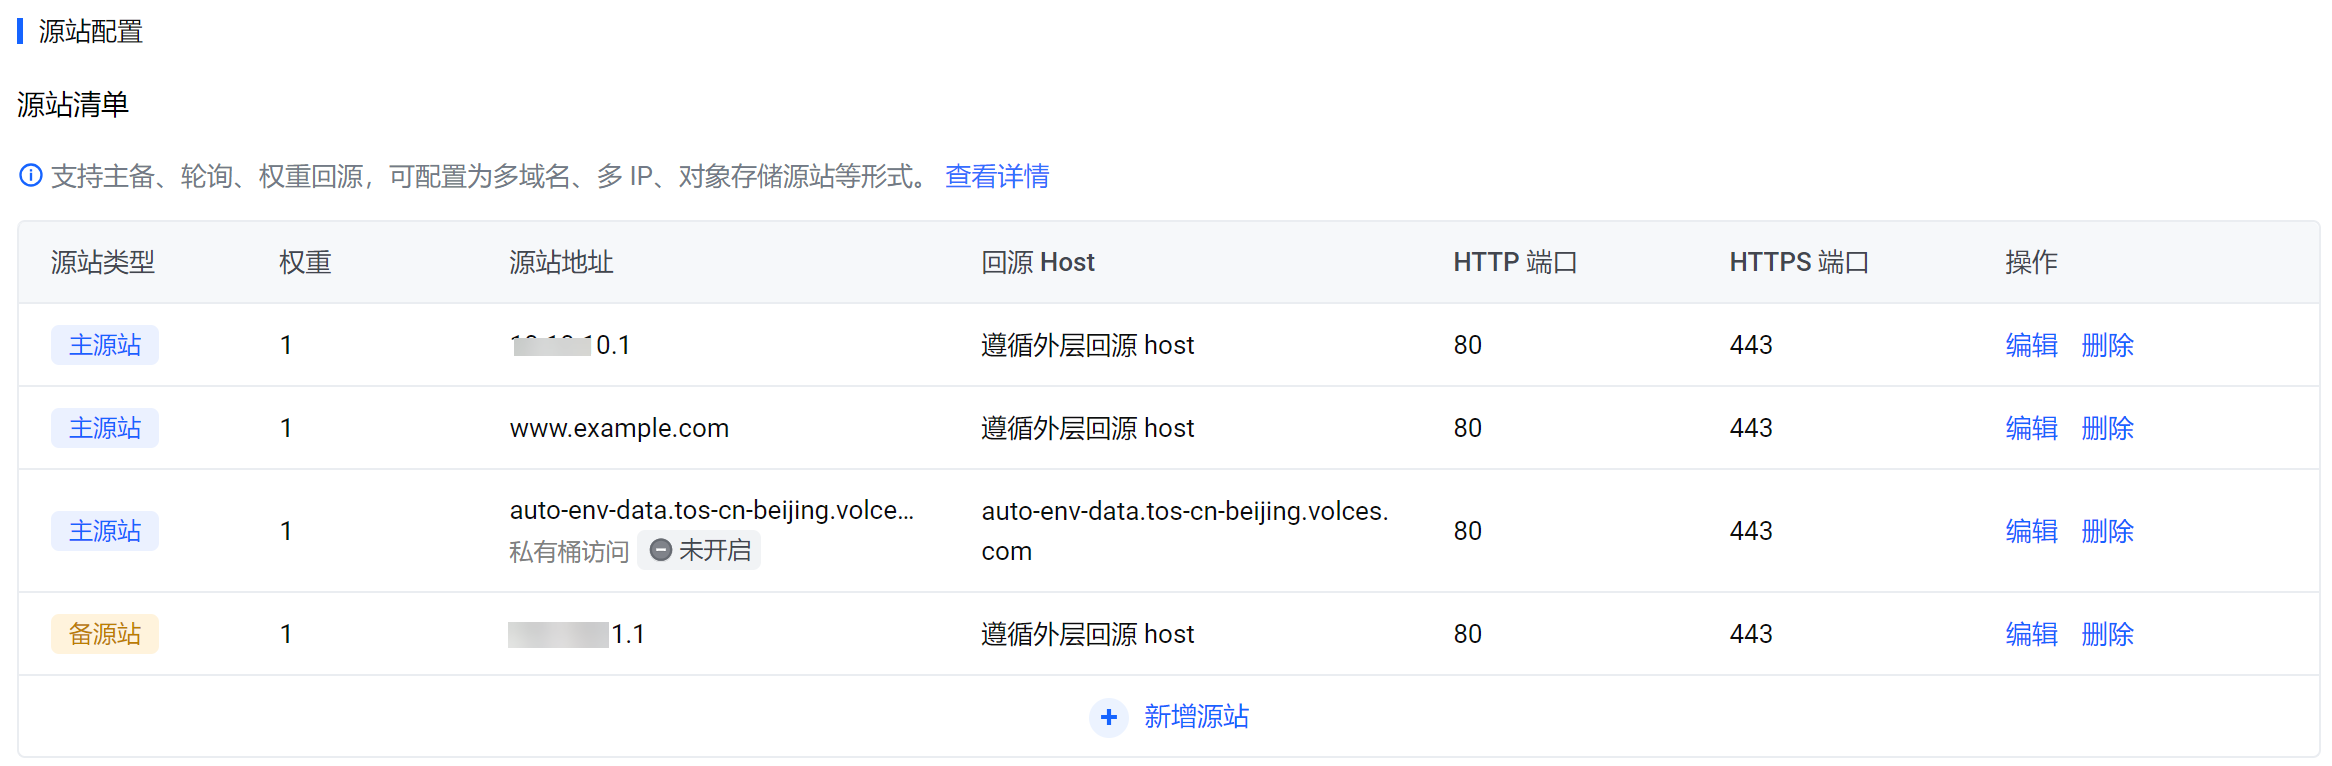
Task: Click the 主源站 tag for www.example.com
Action: 105,428
